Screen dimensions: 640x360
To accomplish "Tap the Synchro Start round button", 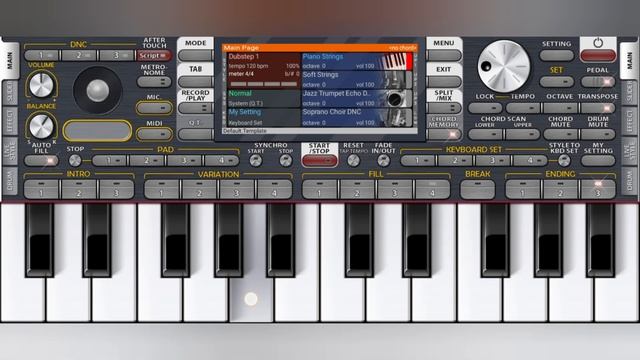I will click(256, 160).
